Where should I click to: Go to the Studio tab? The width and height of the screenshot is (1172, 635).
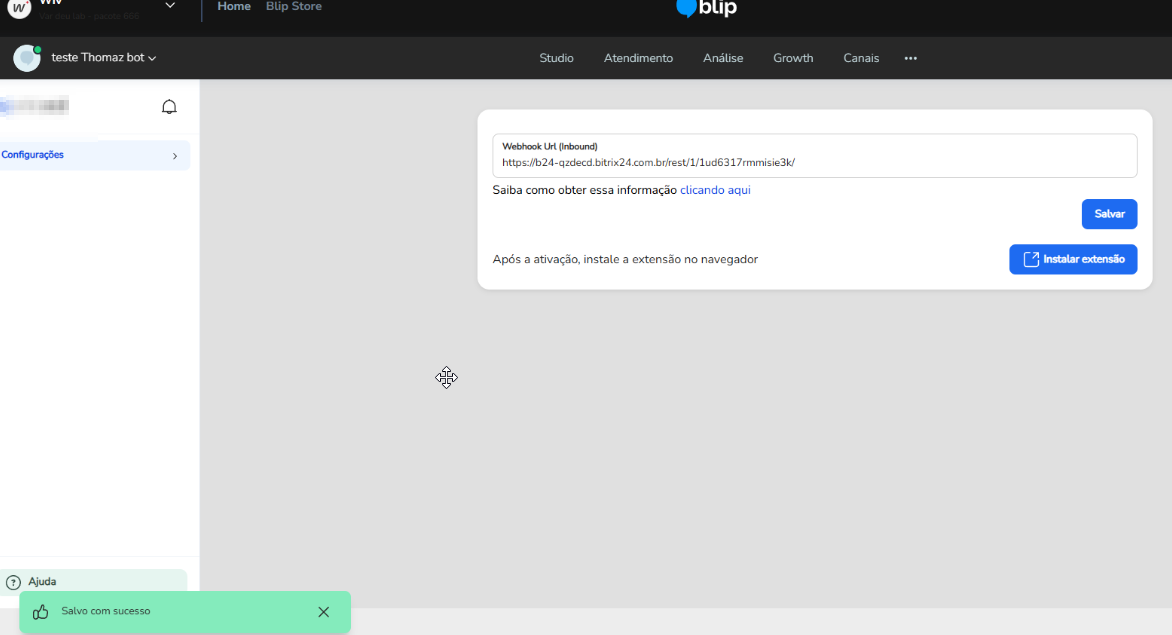(556, 58)
